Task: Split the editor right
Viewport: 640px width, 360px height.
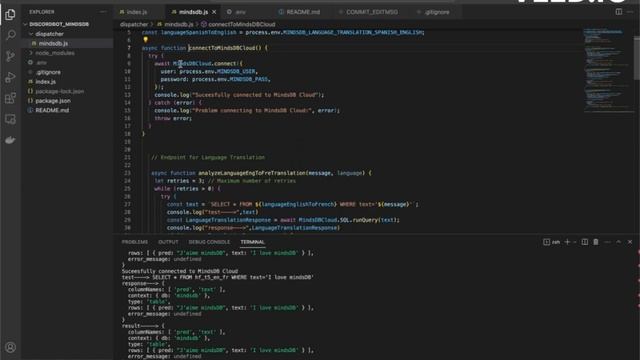Action: click(619, 12)
